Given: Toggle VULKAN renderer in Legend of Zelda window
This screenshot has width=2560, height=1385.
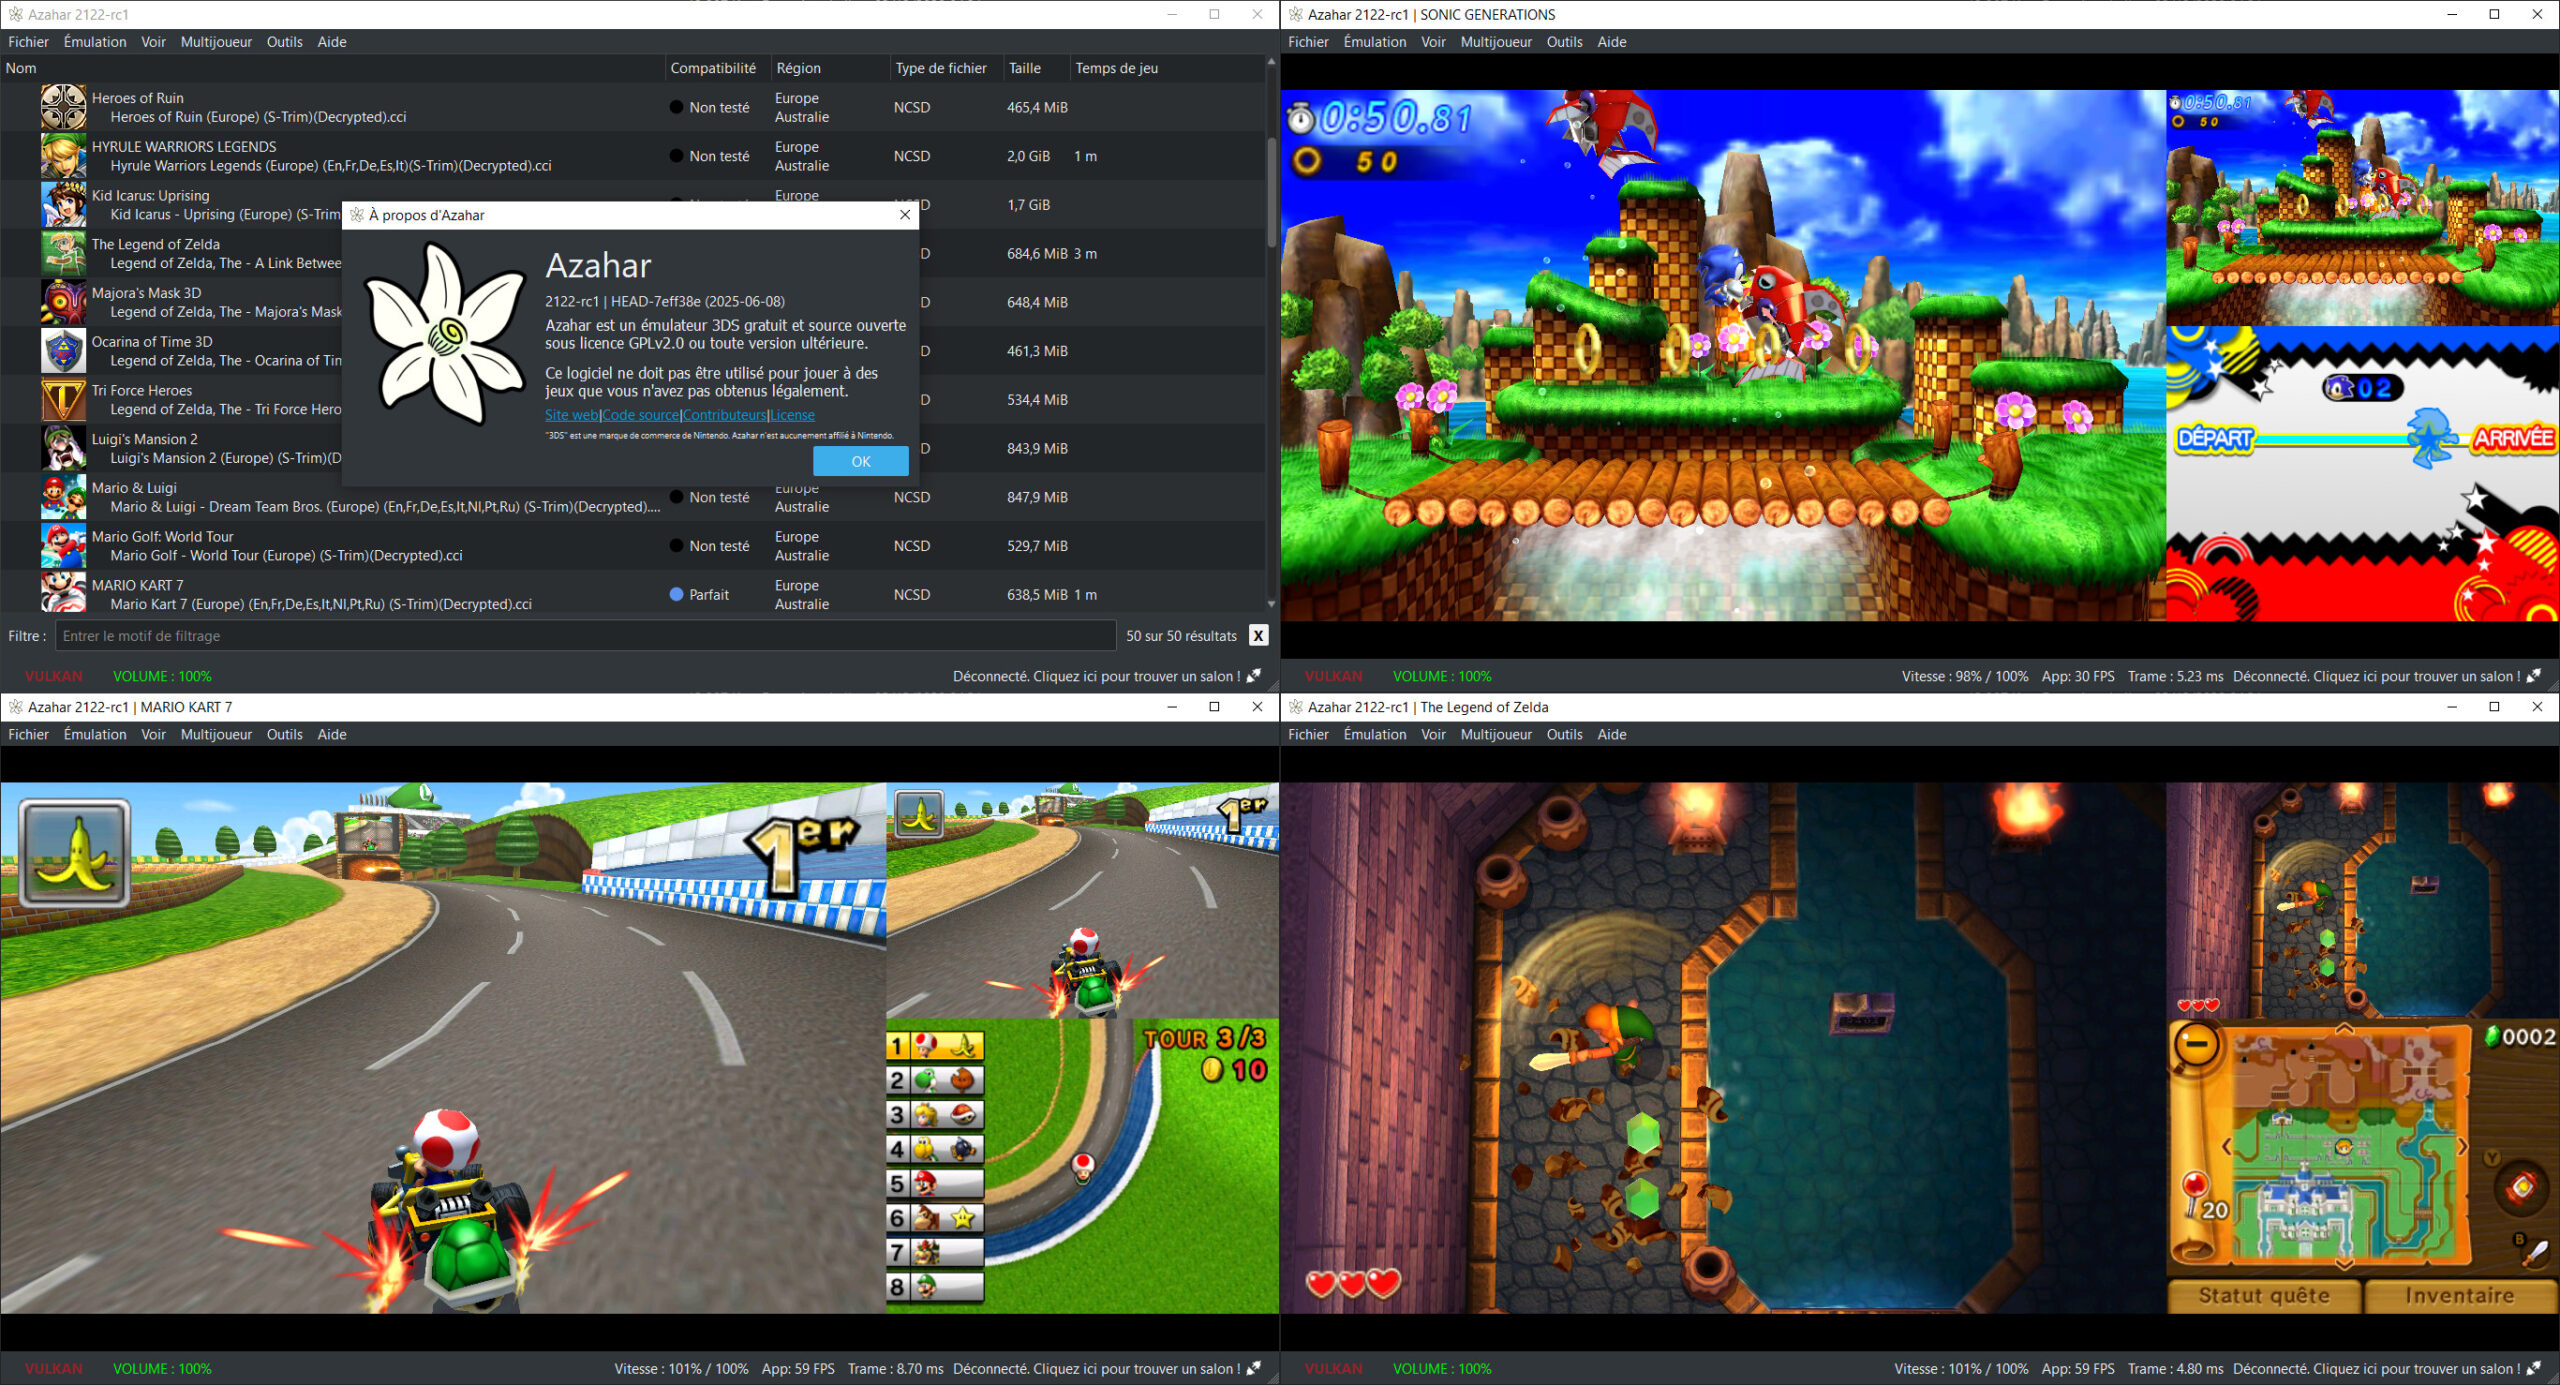Looking at the screenshot, I should (1334, 1369).
